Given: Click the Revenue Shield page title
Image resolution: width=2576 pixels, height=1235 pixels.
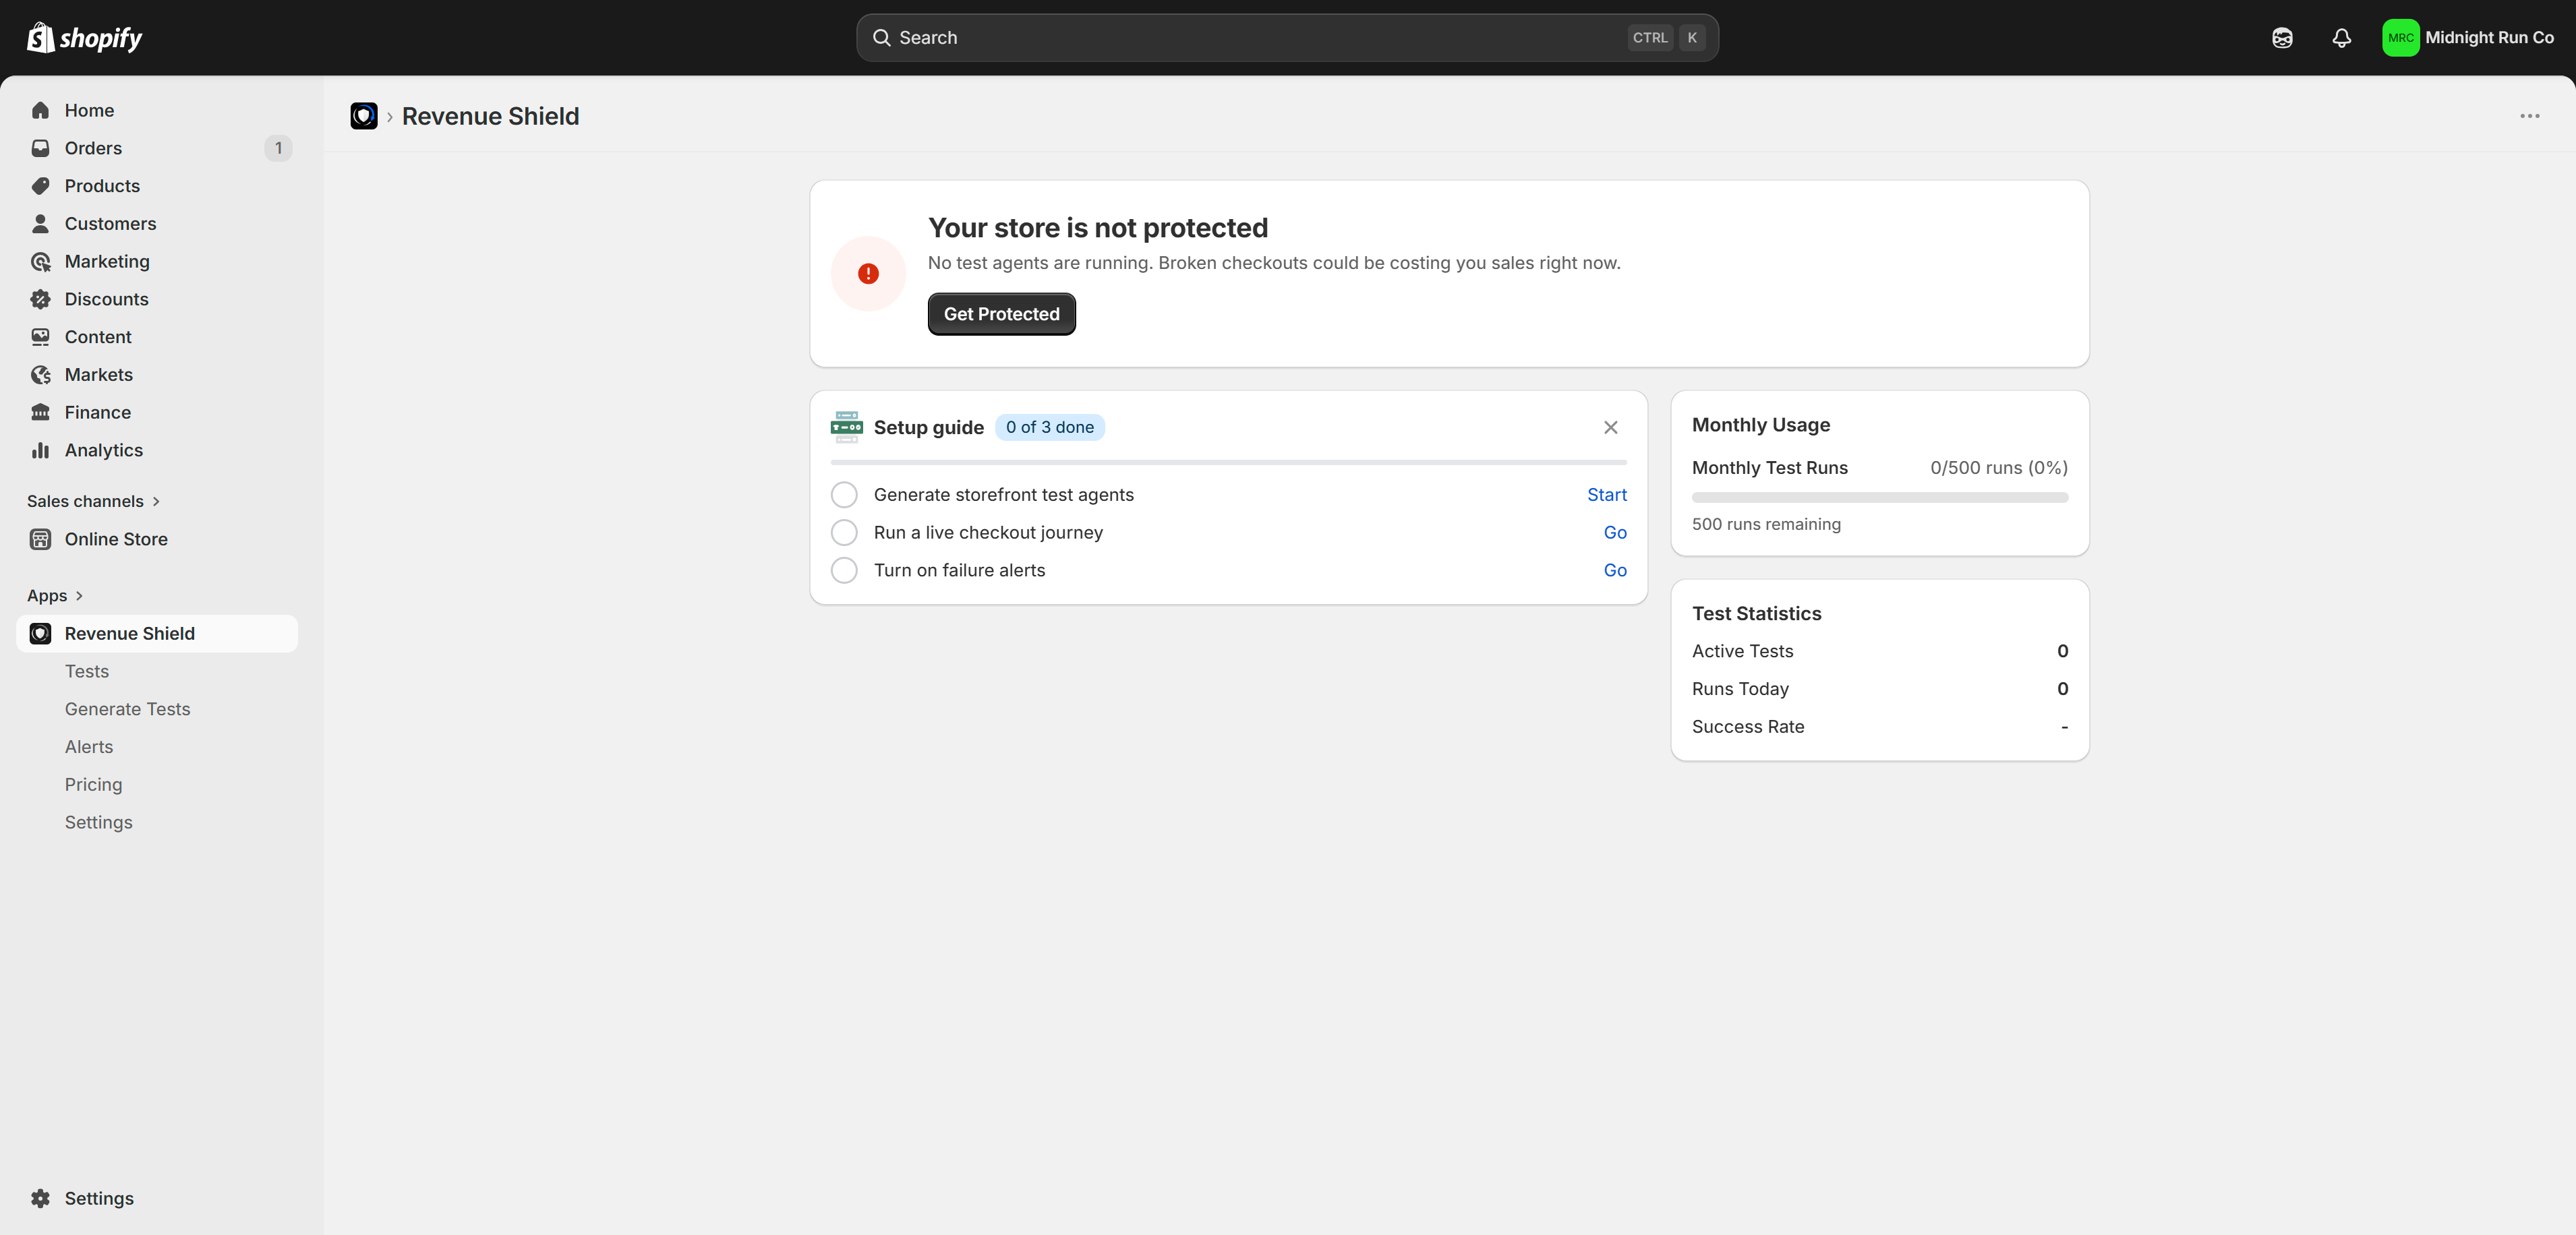Looking at the screenshot, I should [x=490, y=116].
